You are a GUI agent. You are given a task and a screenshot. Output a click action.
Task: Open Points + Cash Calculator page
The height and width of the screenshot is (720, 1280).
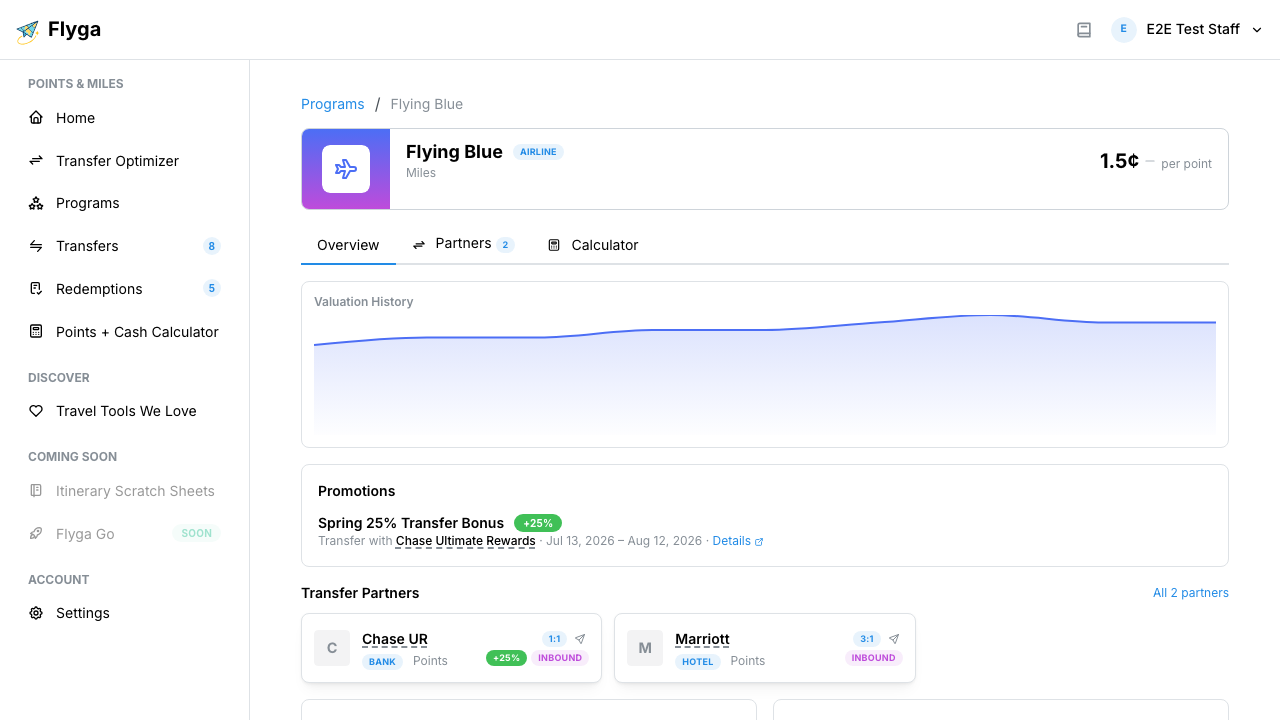(x=124, y=332)
